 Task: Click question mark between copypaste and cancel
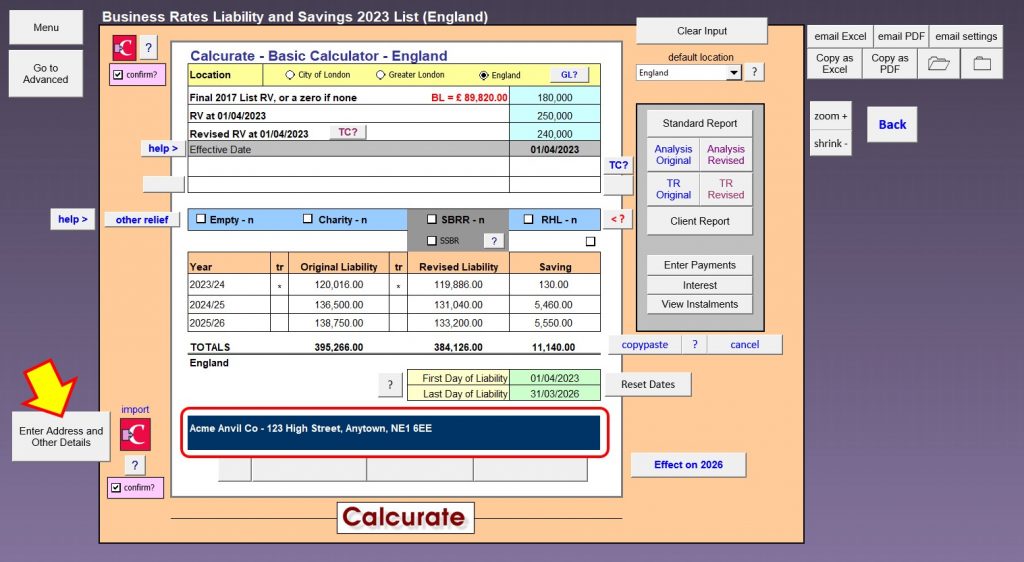pyautogui.click(x=693, y=344)
